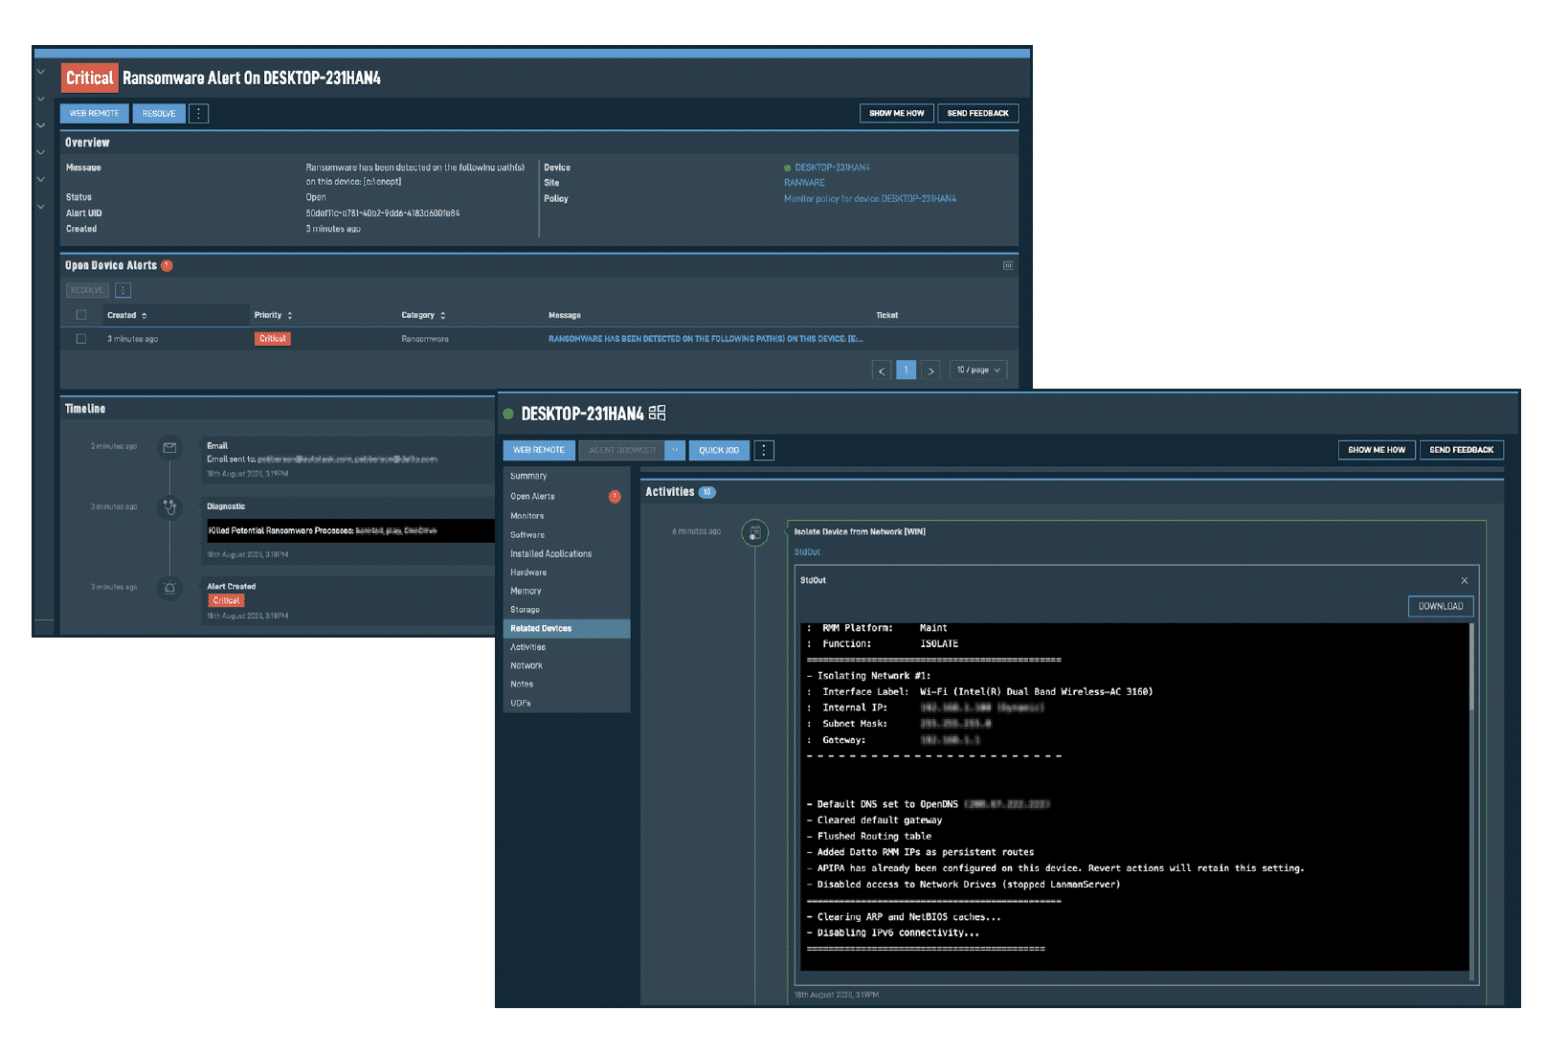
Task: Tick the checkbox for the ransomware alert row
Action: pyautogui.click(x=82, y=339)
